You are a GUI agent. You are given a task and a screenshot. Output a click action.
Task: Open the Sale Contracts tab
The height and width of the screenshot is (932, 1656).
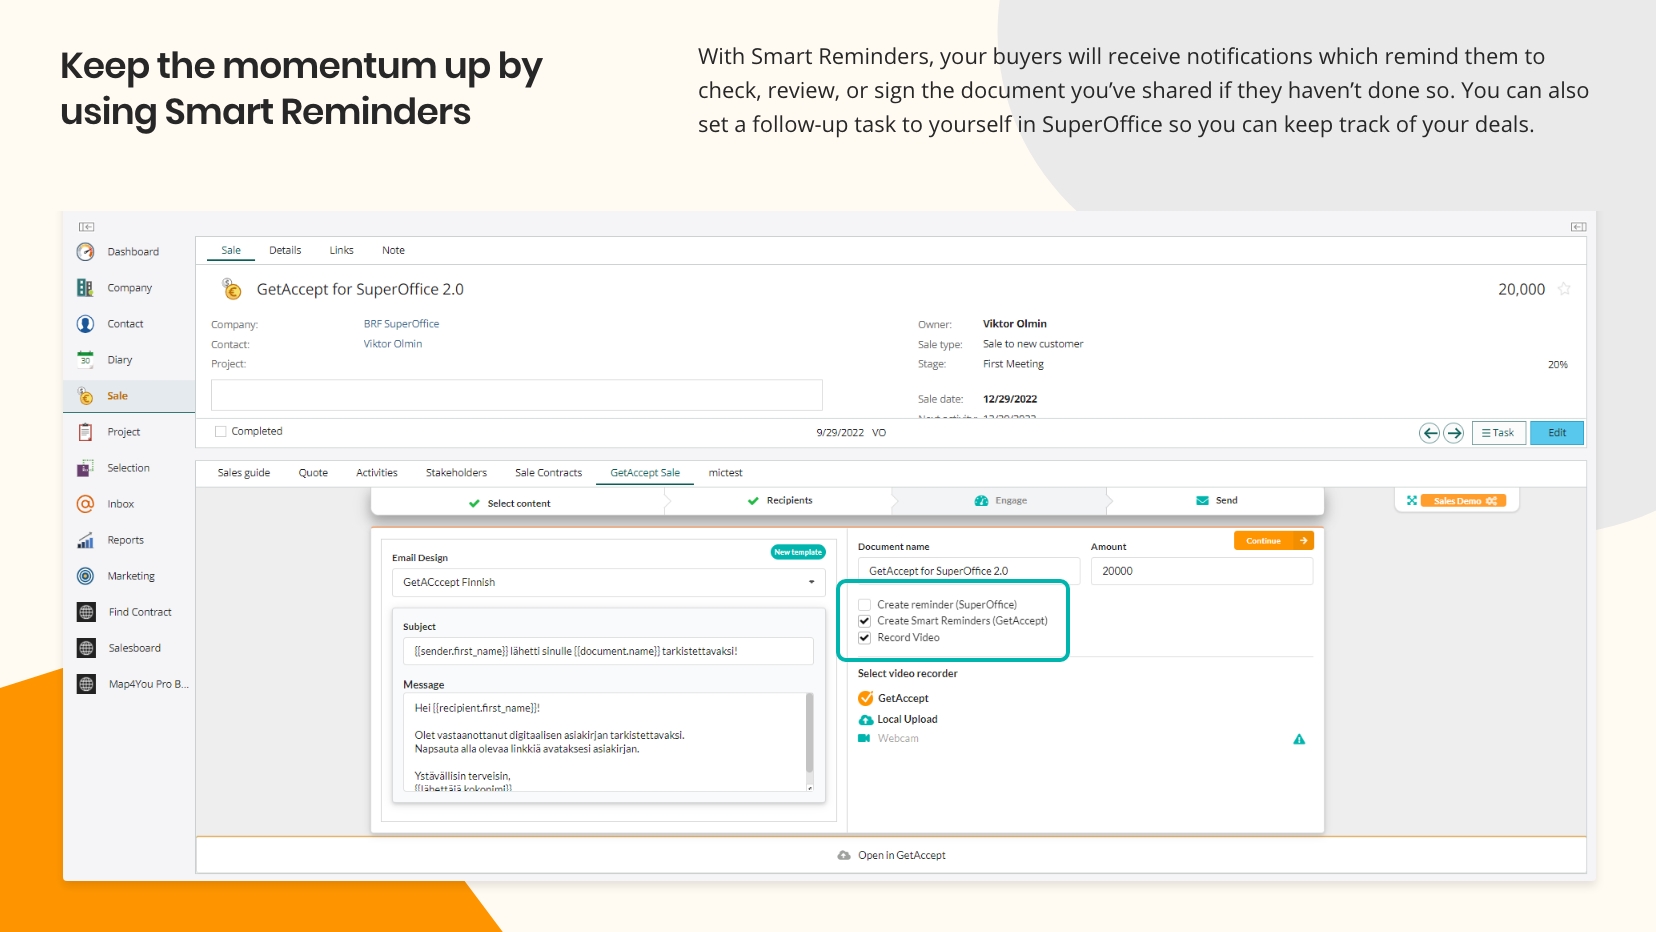[x=548, y=473]
